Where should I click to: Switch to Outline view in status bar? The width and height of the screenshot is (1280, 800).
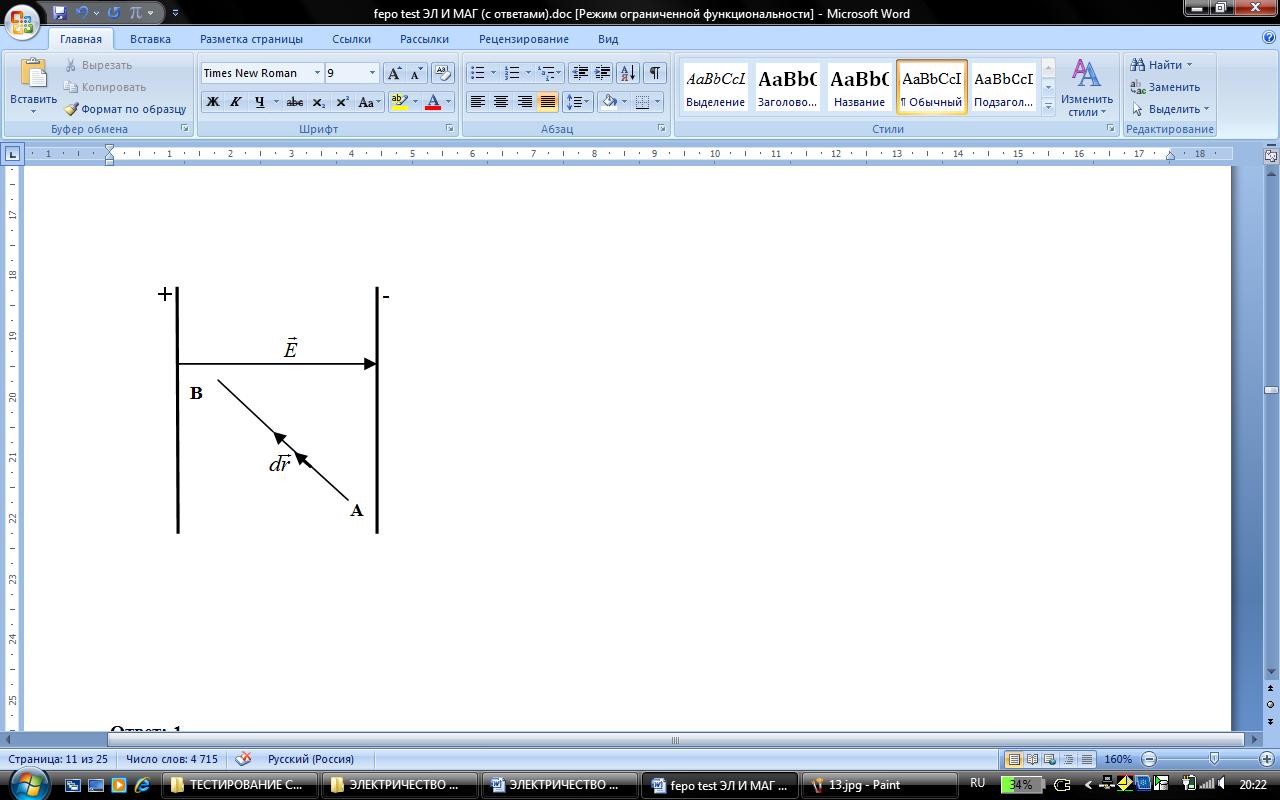1069,759
